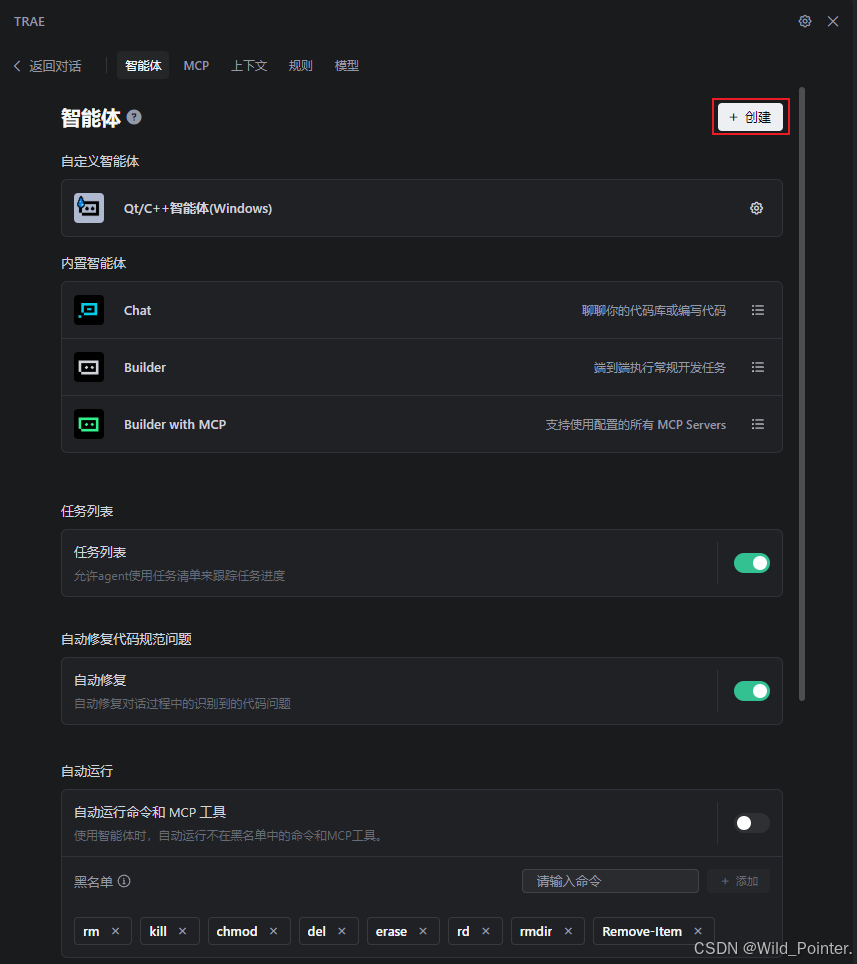Open the tool list icon for Chat

(x=757, y=310)
